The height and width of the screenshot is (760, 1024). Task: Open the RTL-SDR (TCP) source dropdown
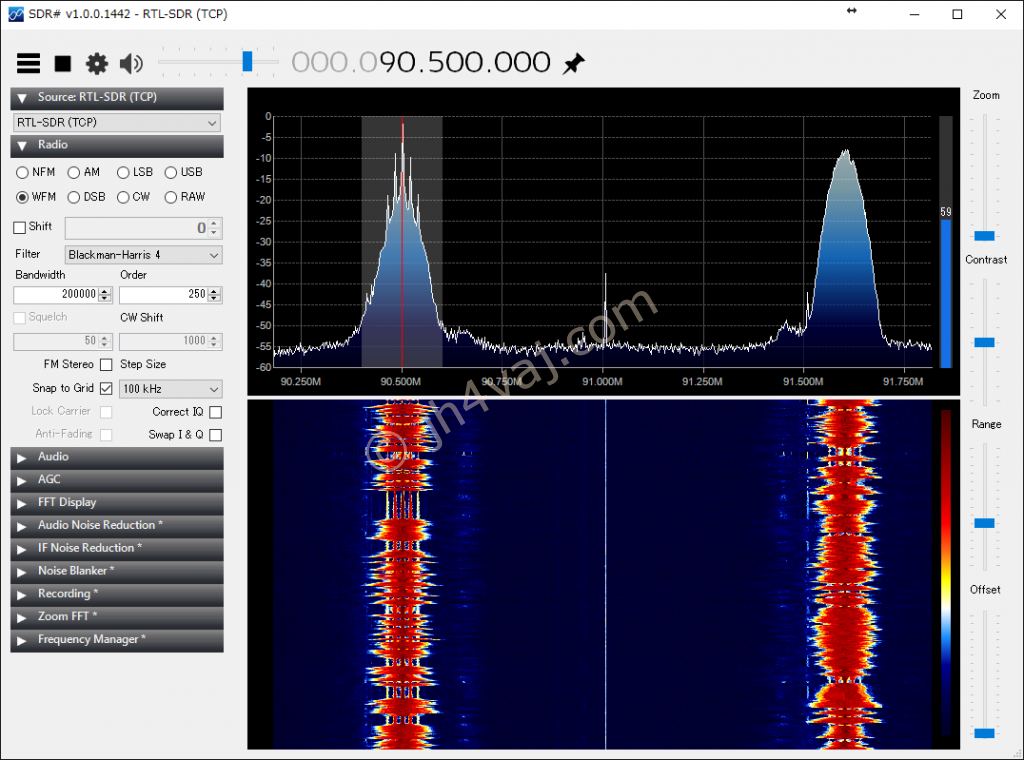(116, 122)
